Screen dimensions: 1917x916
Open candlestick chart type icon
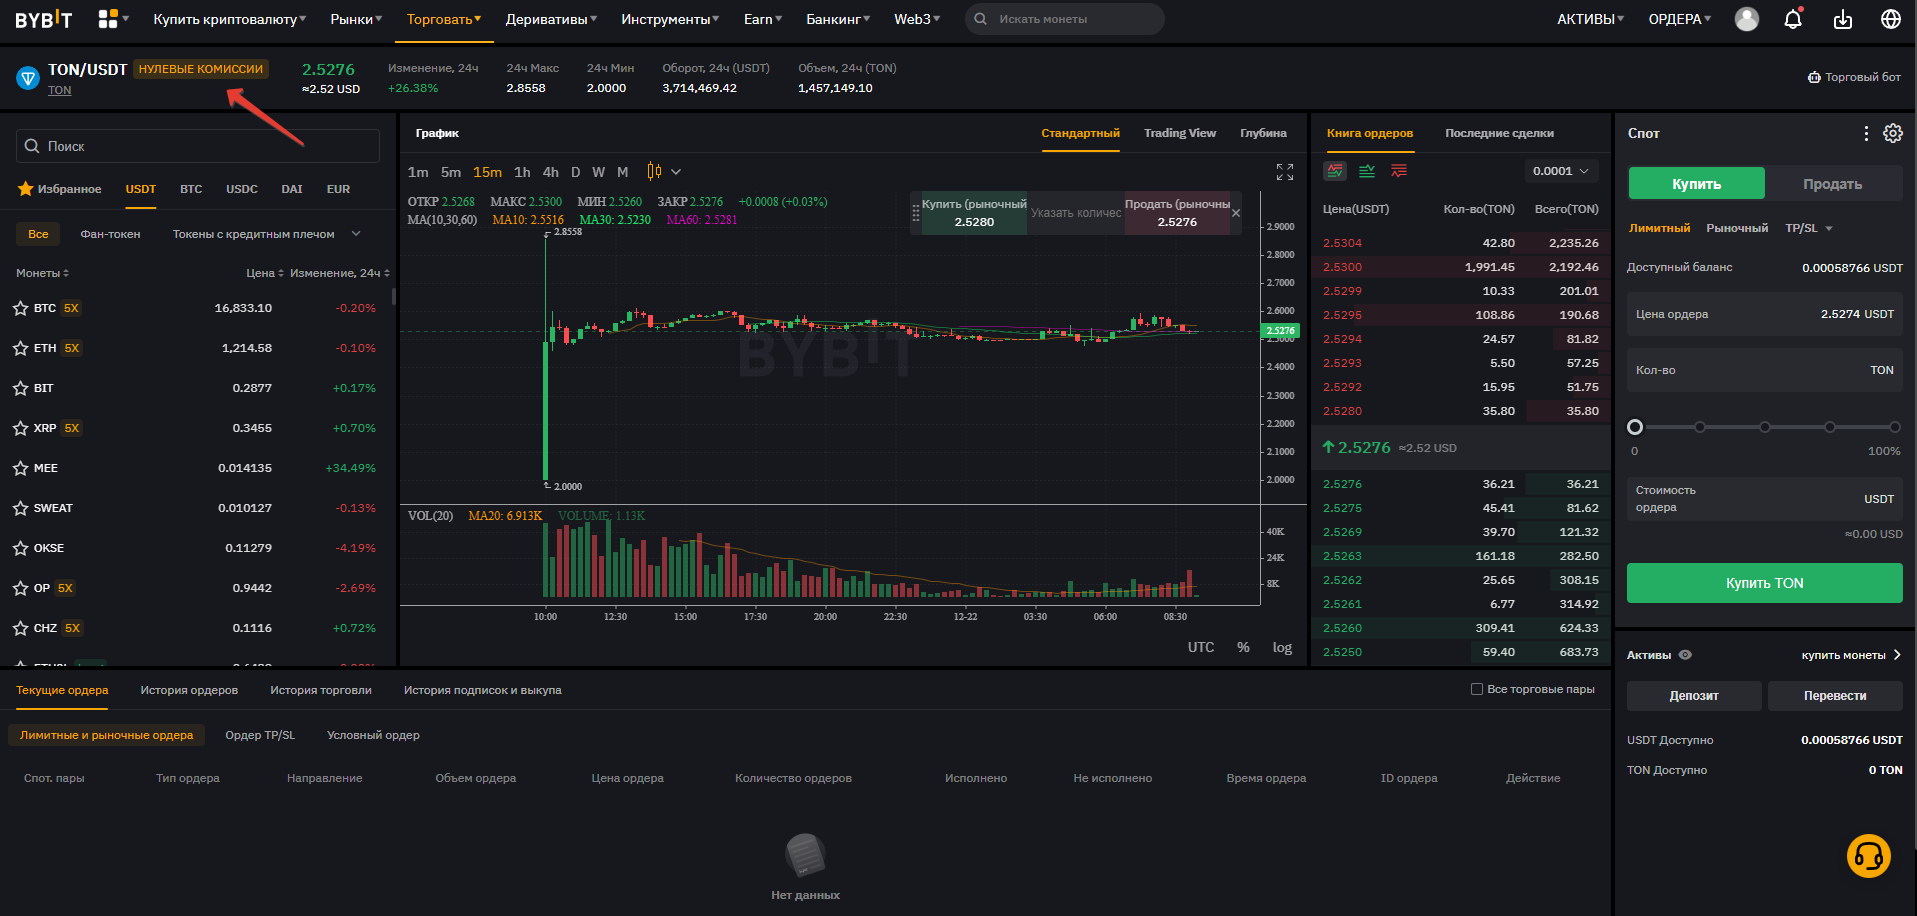coord(654,172)
